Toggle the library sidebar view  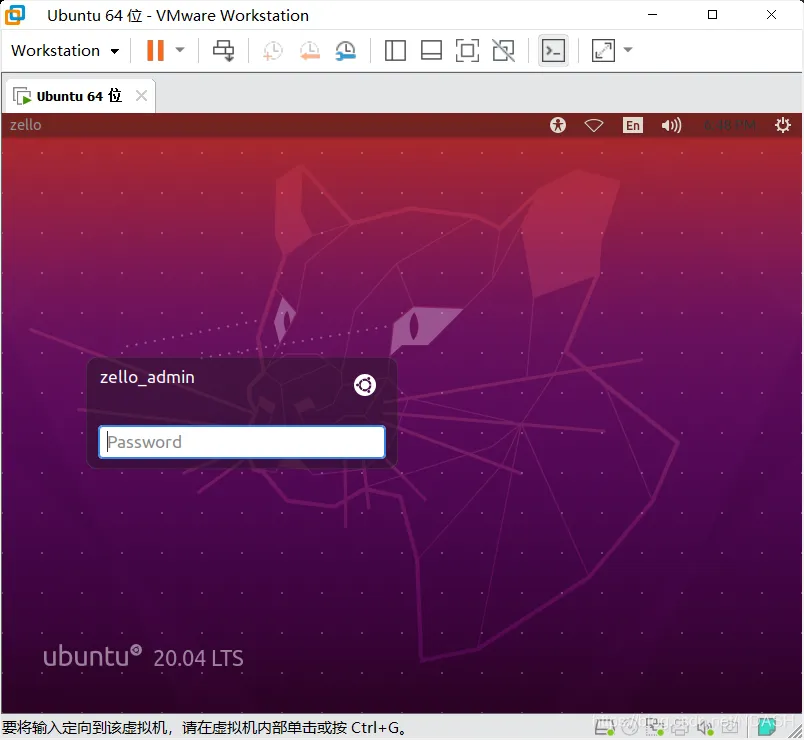(x=395, y=50)
